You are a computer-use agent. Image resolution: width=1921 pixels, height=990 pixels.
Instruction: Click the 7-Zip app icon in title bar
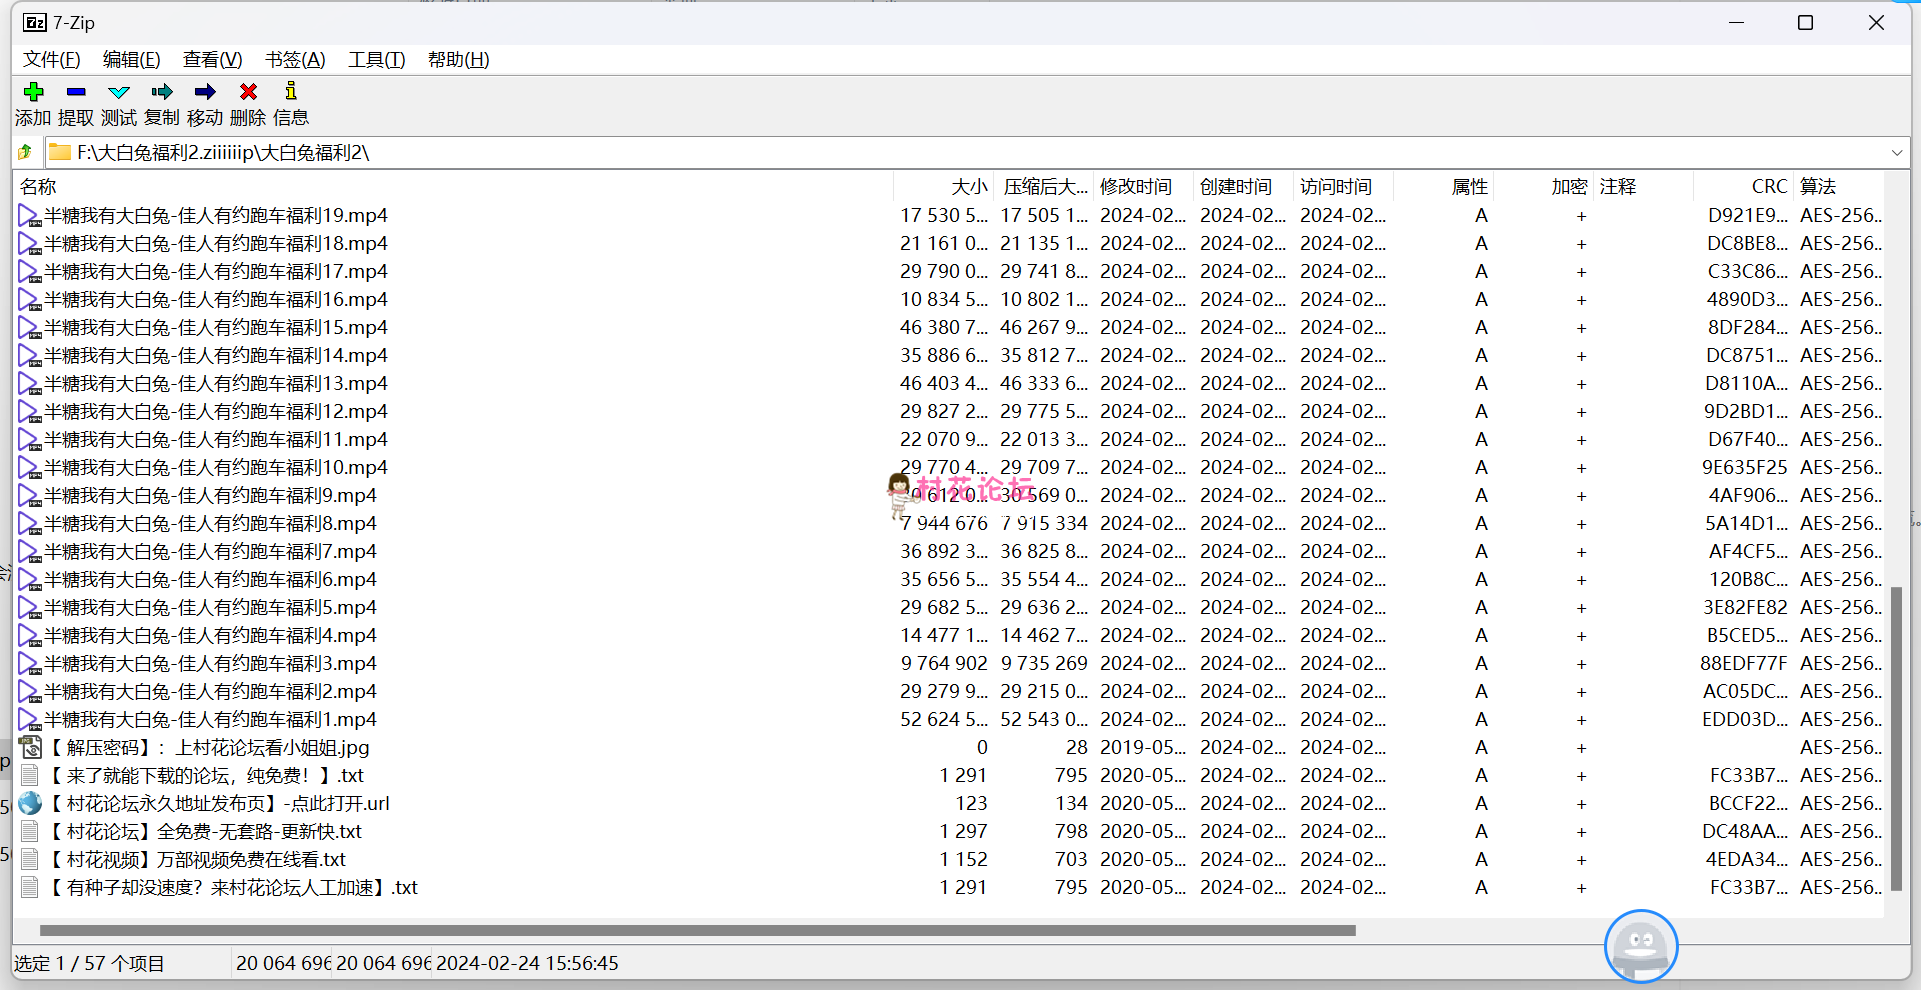click(x=35, y=22)
